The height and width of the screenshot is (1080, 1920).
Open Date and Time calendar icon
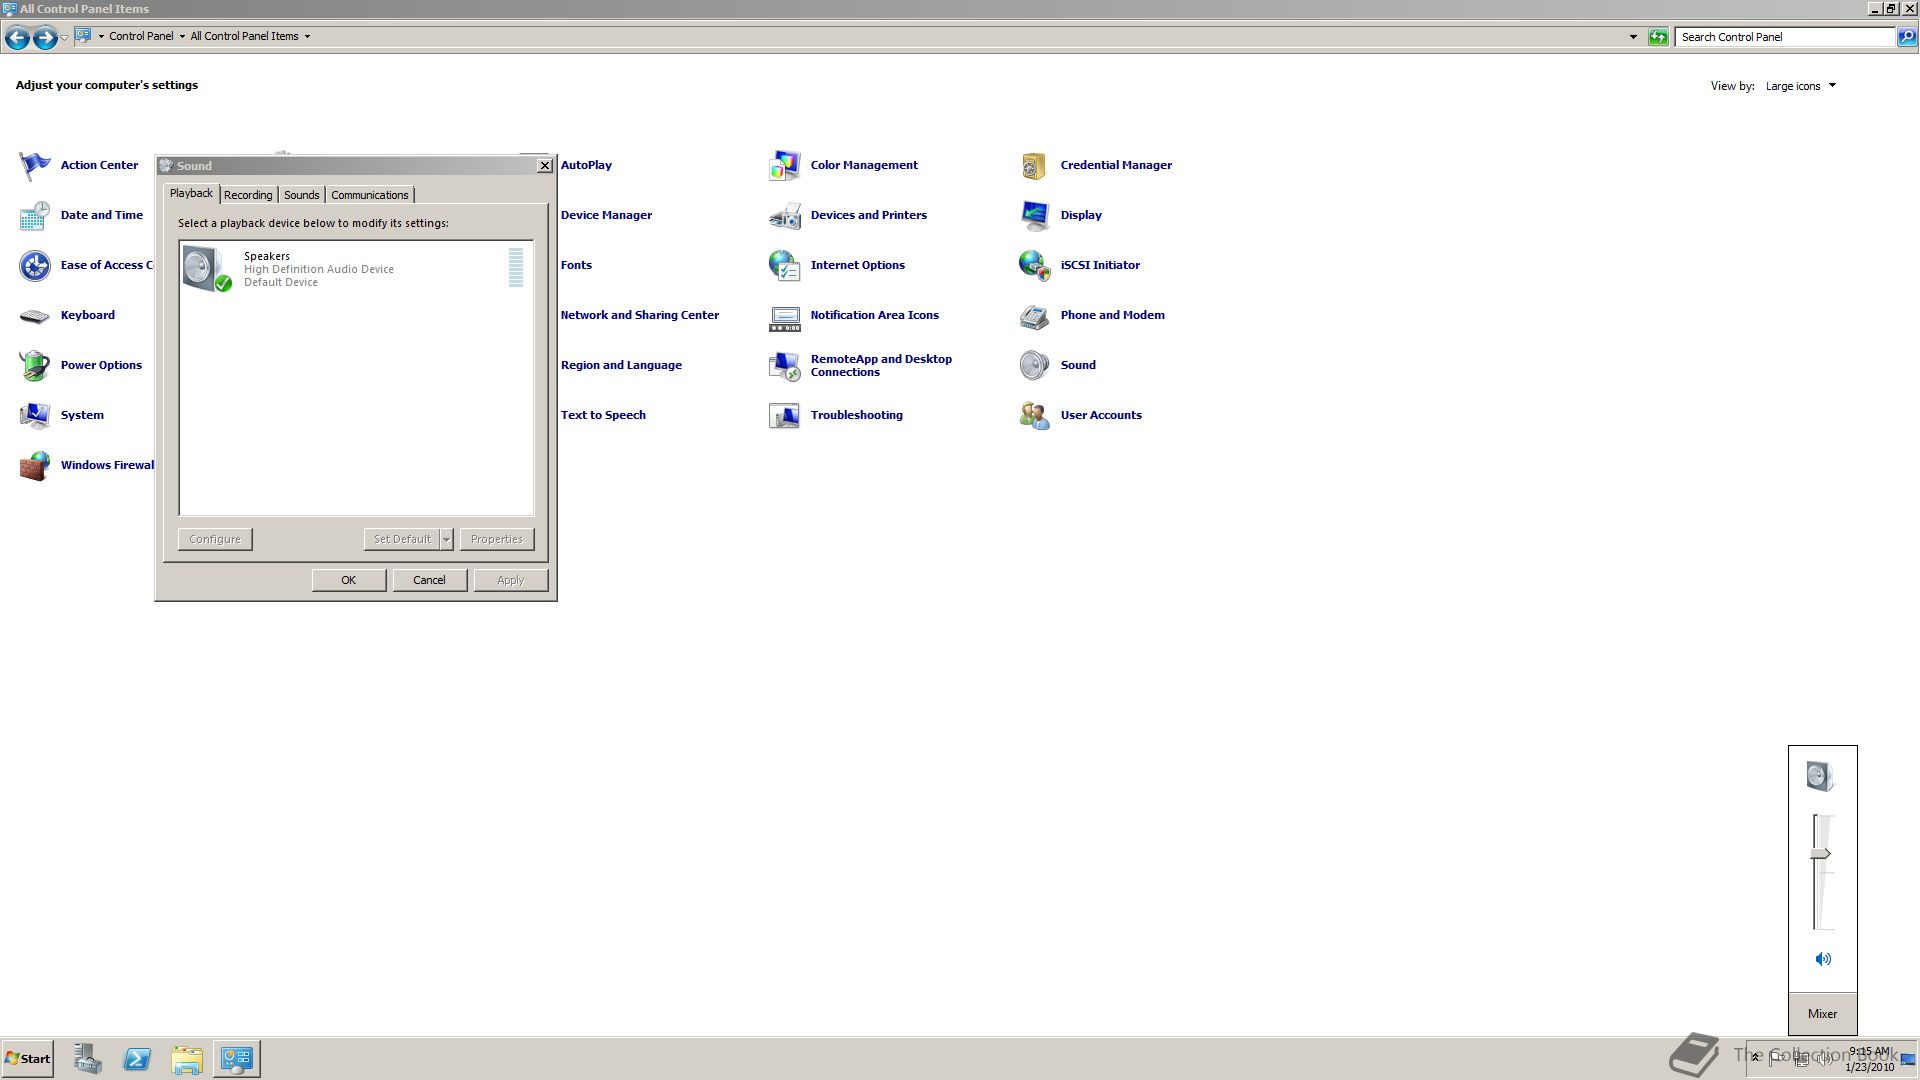tap(35, 215)
